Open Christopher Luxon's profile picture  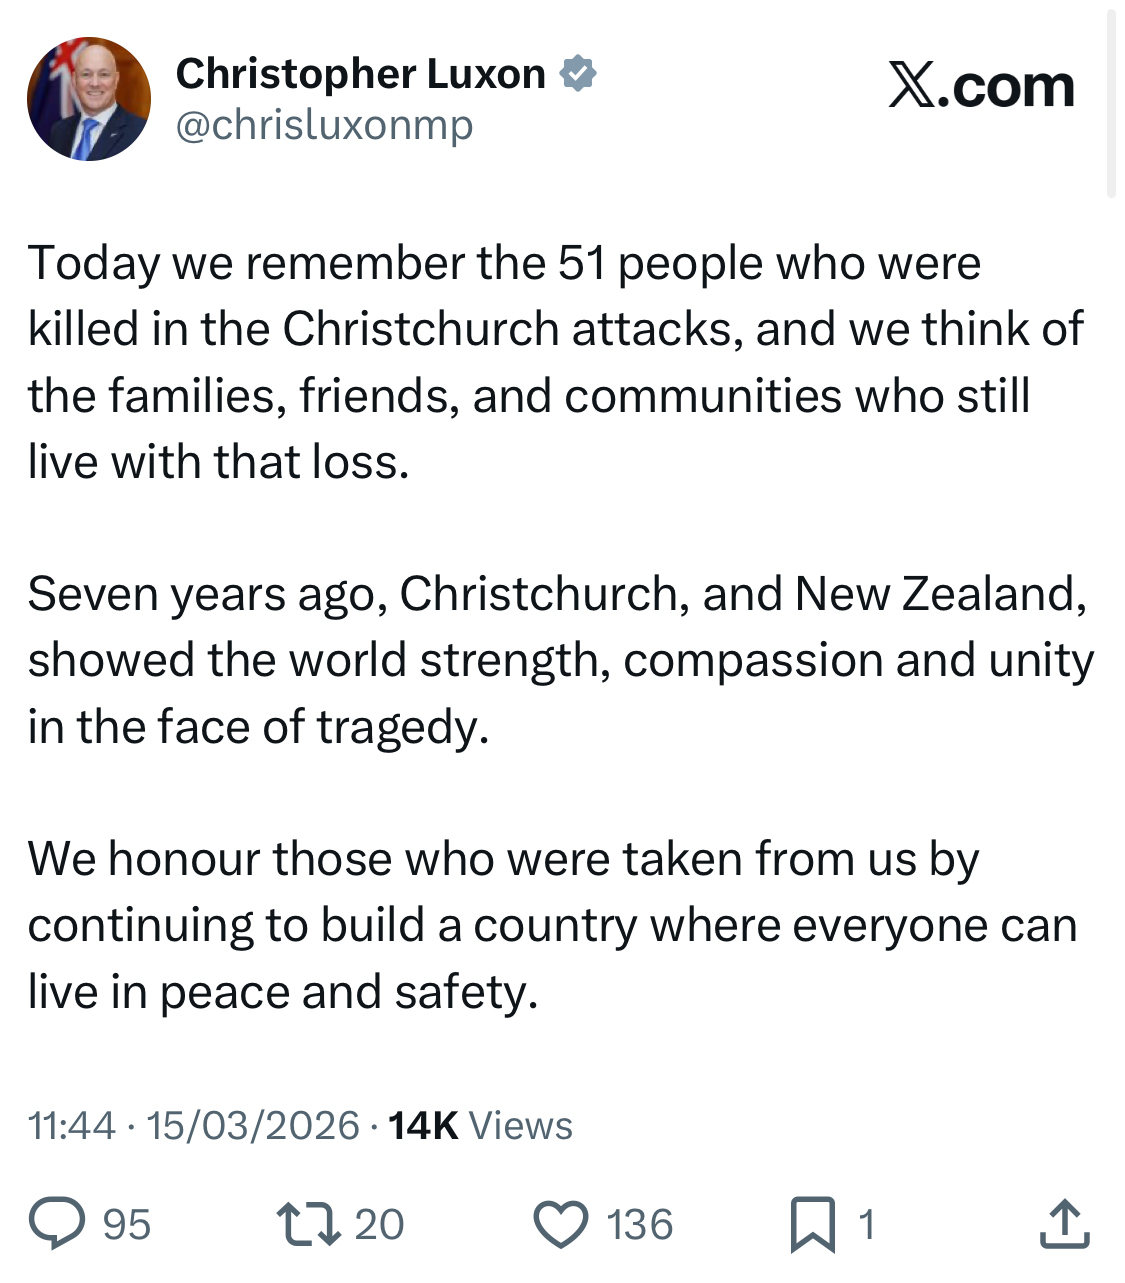(x=89, y=99)
